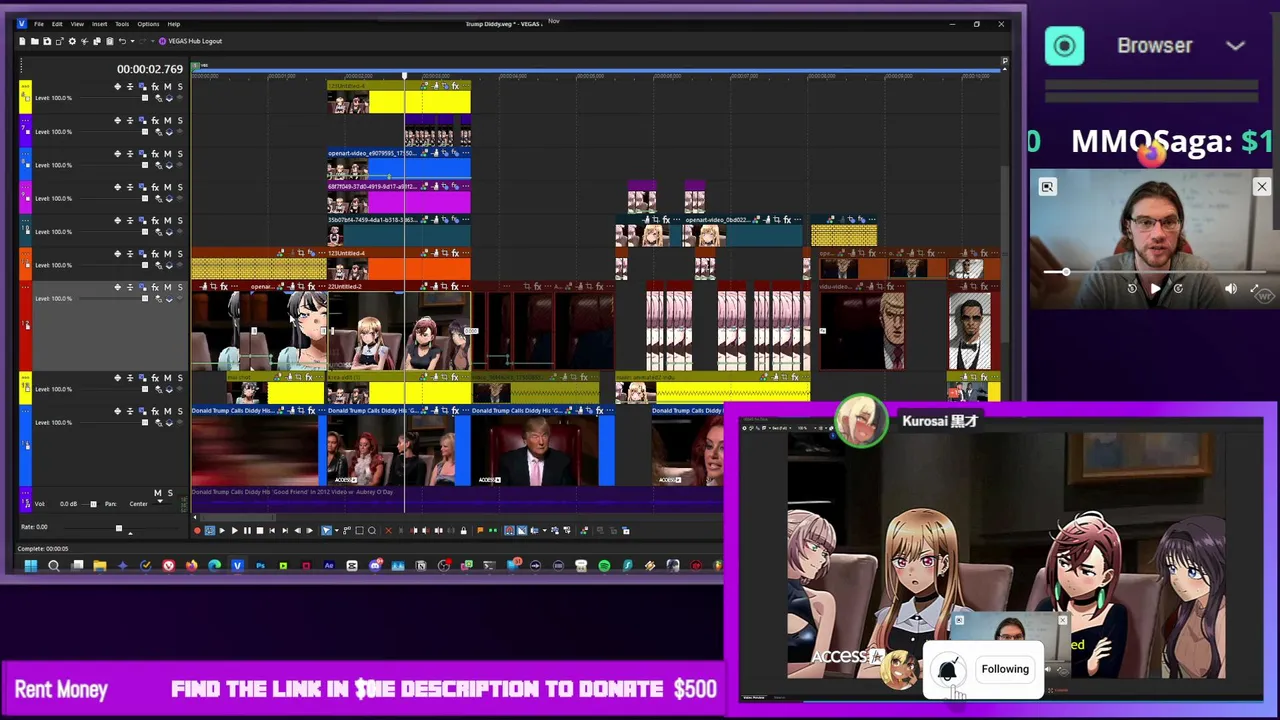
Task: Open the File menu
Action: [x=39, y=24]
